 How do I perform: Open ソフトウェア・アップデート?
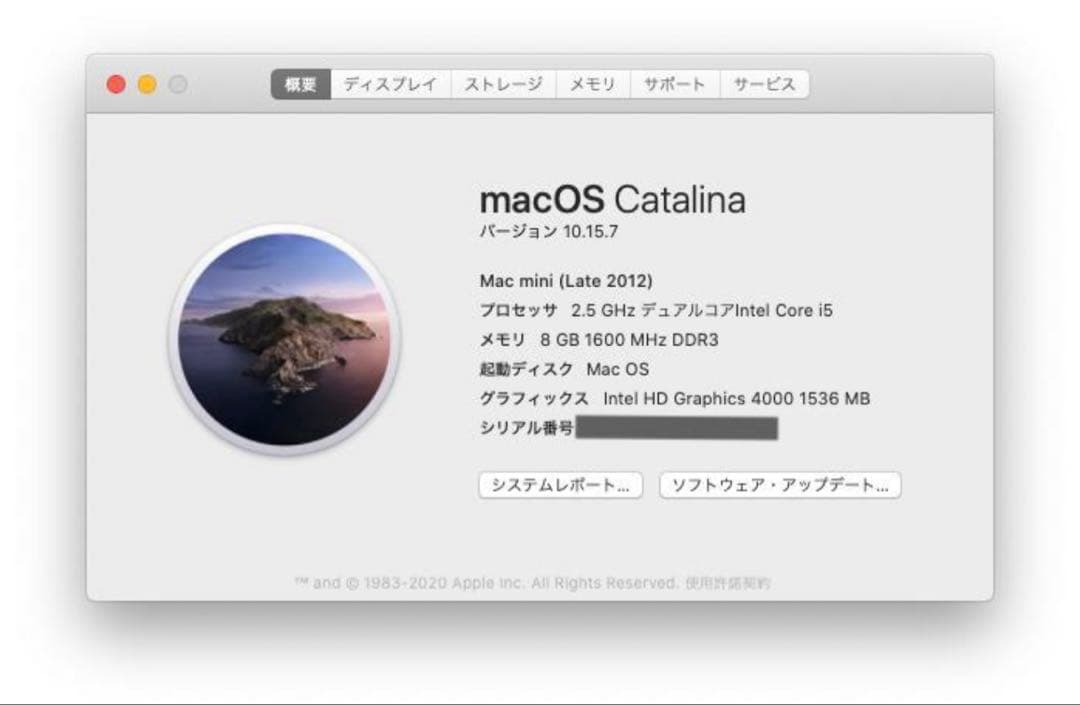(x=779, y=486)
